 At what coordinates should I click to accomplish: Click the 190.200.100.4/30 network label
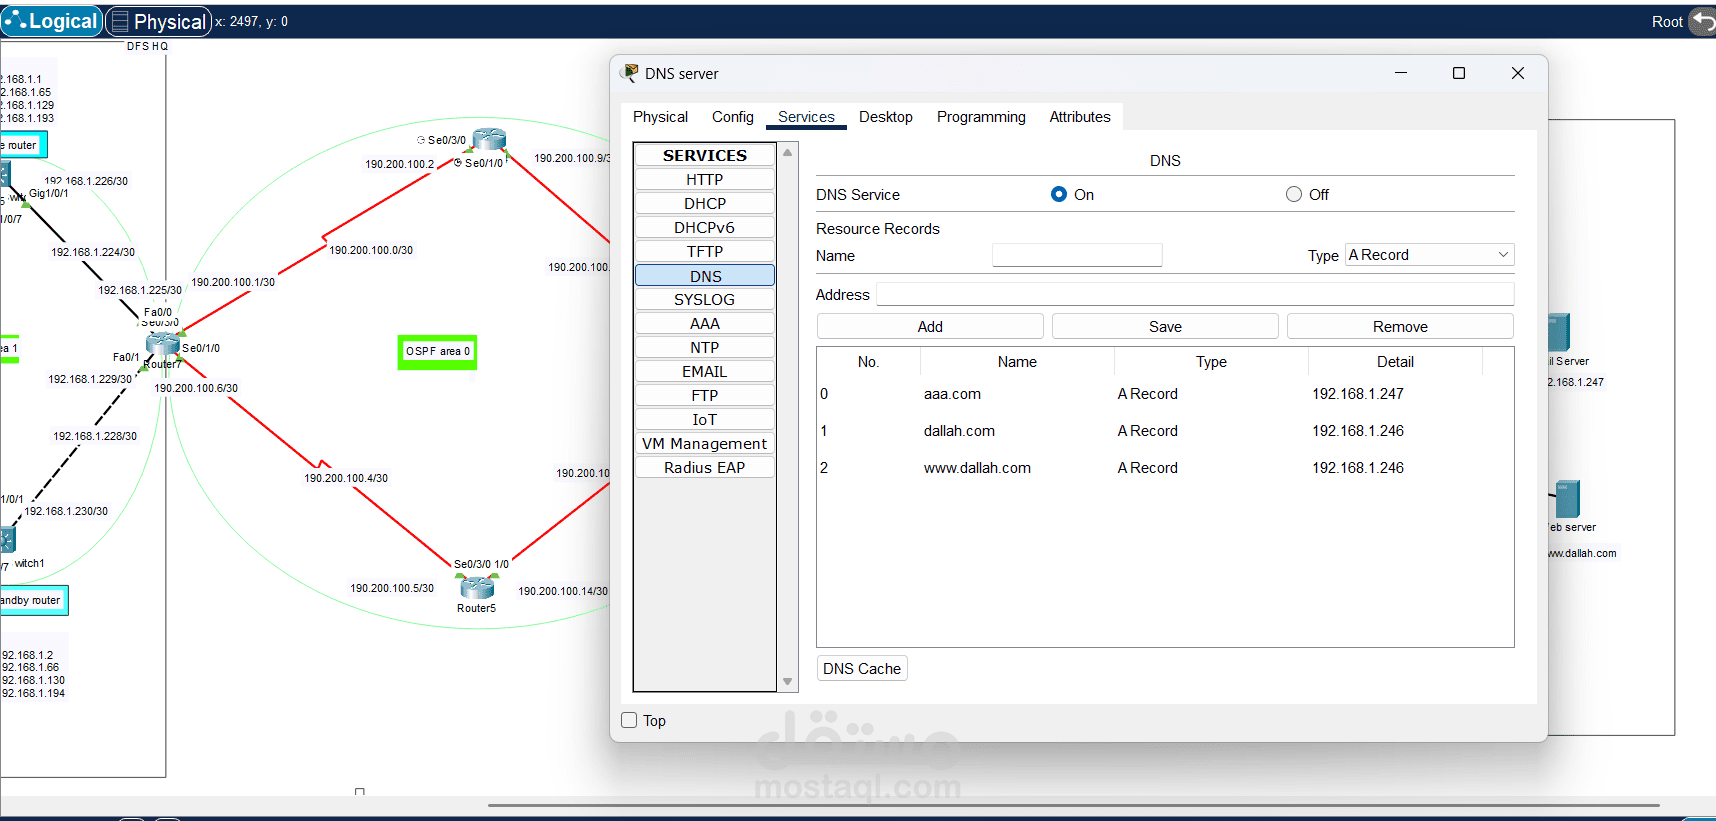coord(346,478)
